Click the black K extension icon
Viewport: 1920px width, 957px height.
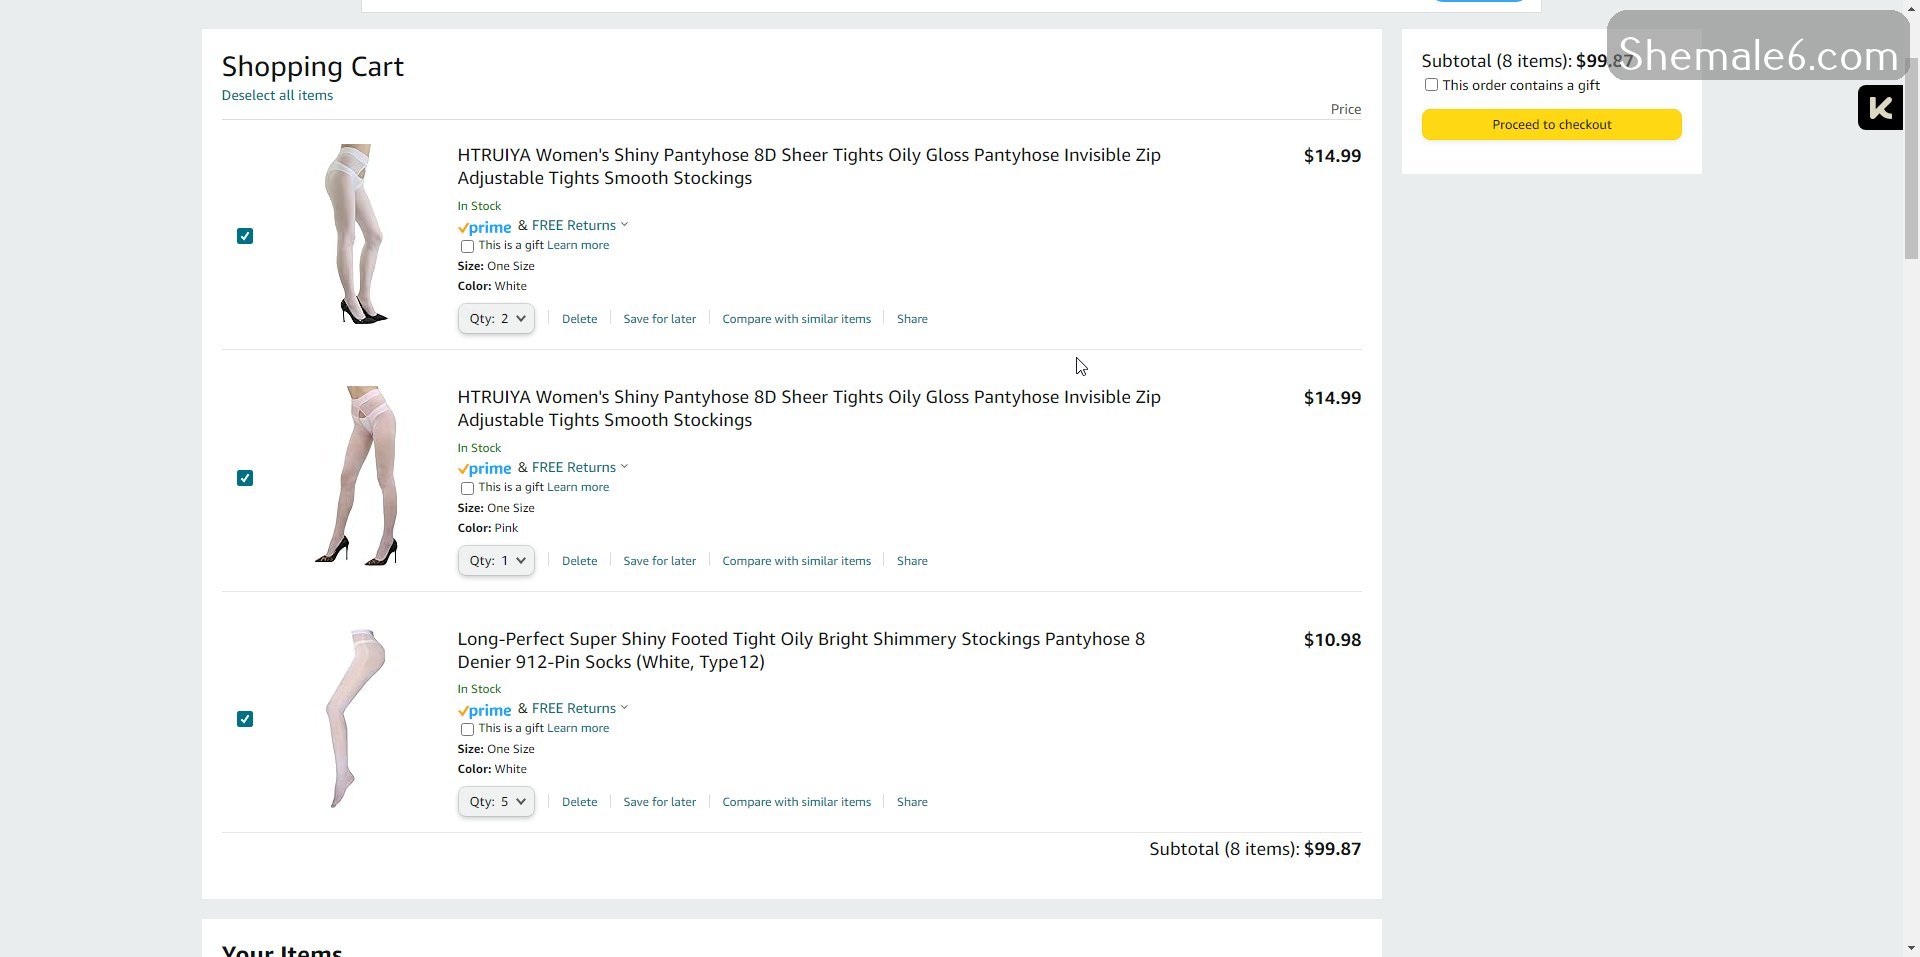(x=1879, y=108)
